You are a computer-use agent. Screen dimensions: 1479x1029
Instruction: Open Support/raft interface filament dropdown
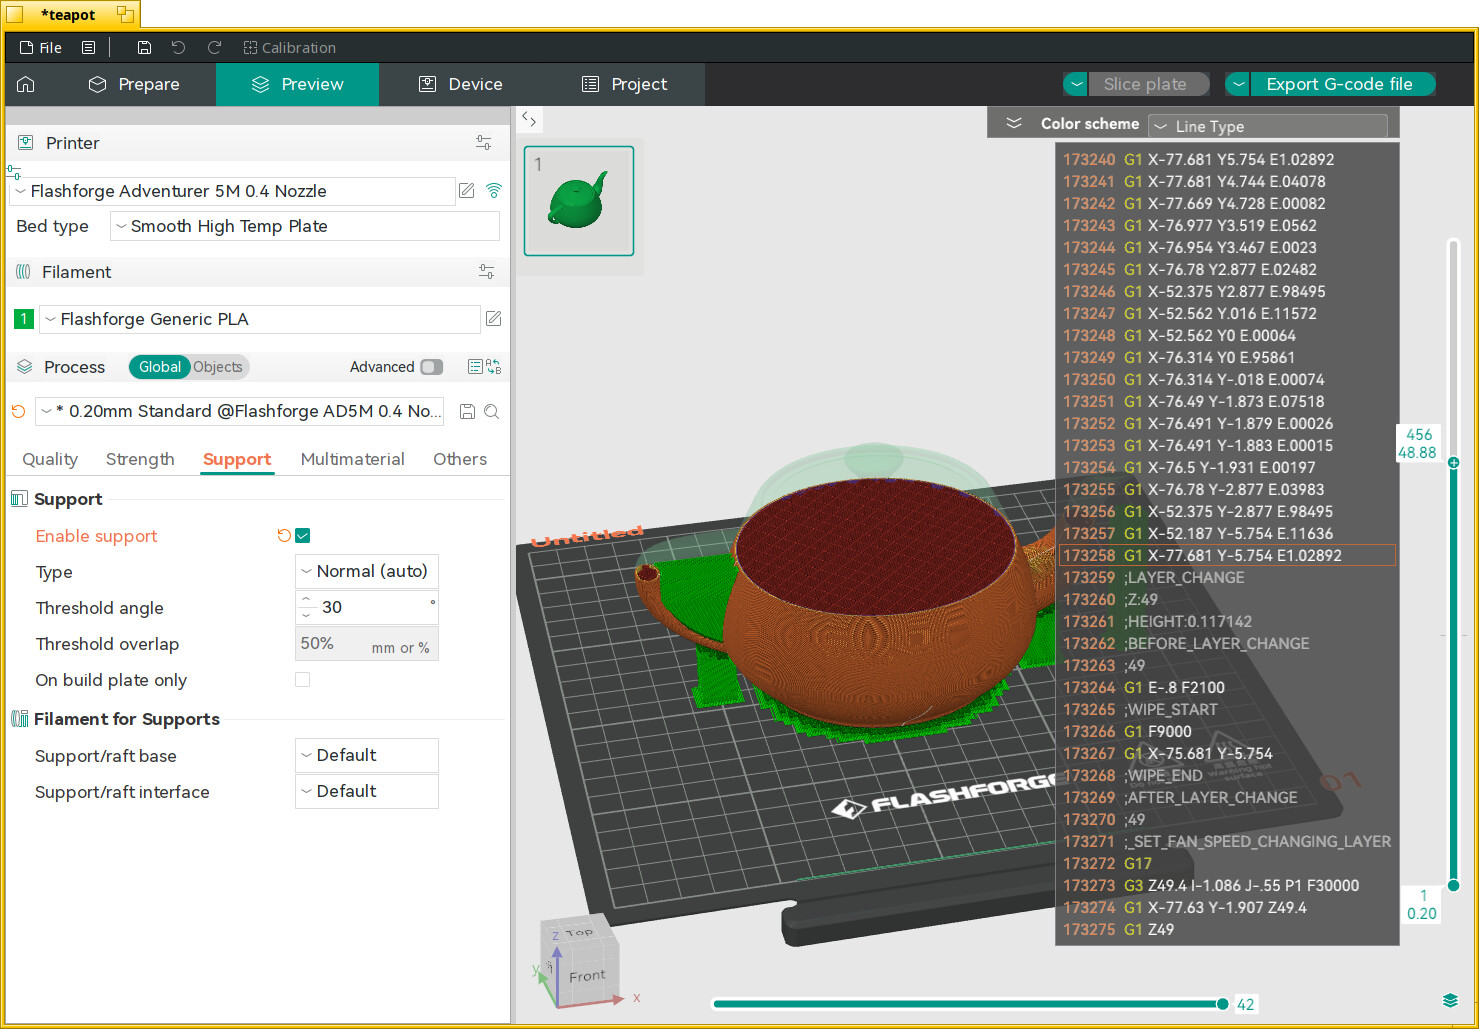click(367, 791)
